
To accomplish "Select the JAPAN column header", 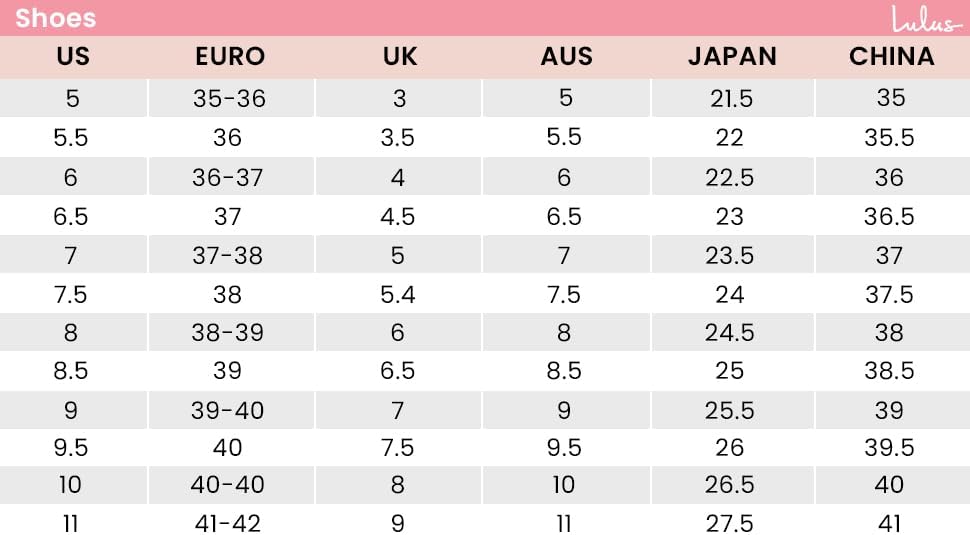I will pos(732,57).
